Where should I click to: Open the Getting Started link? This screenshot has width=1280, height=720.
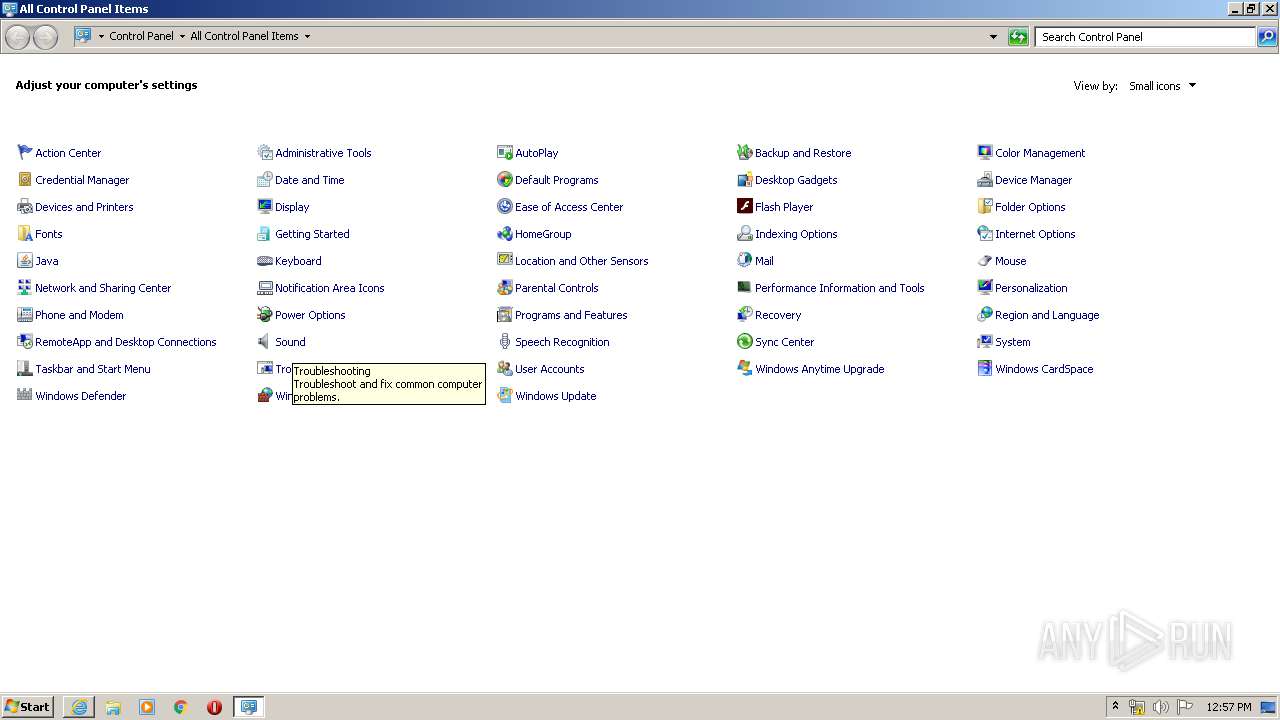click(x=312, y=234)
